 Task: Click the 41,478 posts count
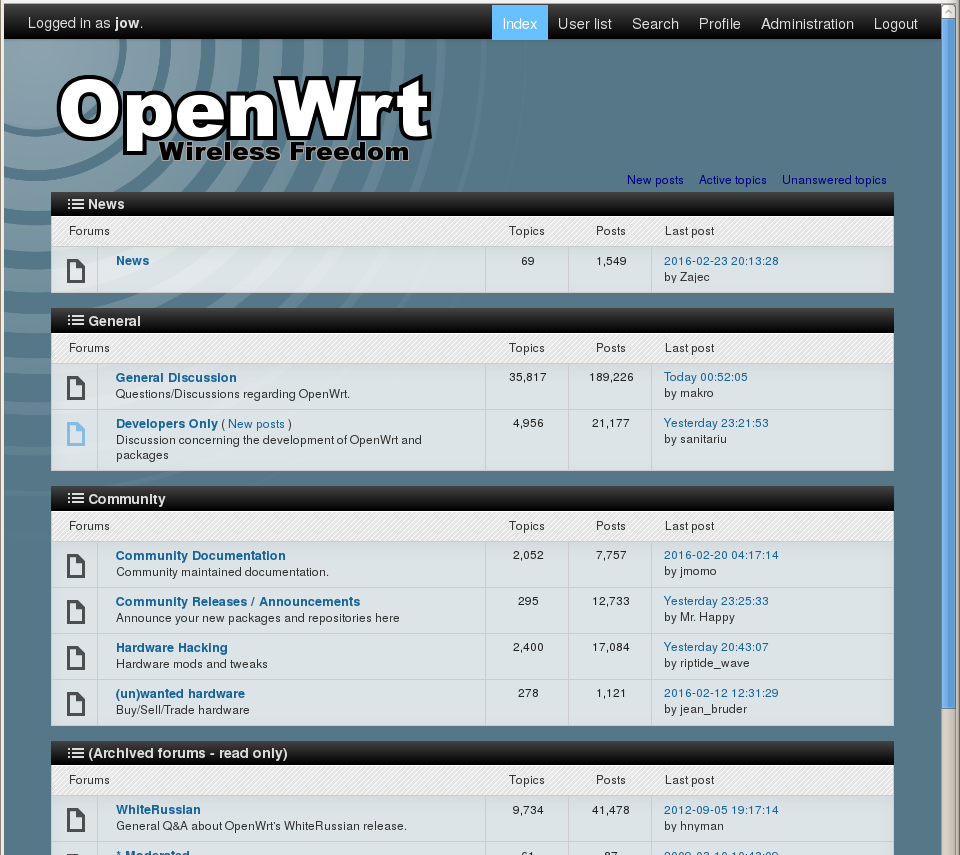tap(610, 810)
